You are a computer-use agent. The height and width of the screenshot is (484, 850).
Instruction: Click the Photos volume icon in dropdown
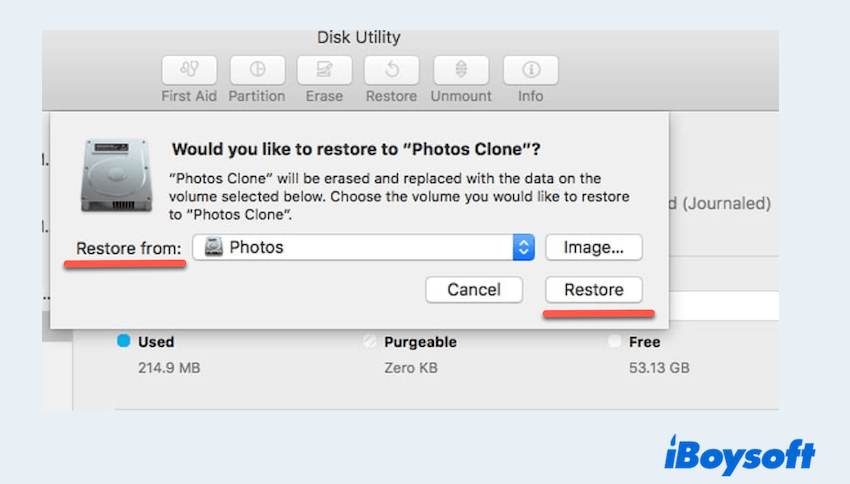pyautogui.click(x=213, y=248)
